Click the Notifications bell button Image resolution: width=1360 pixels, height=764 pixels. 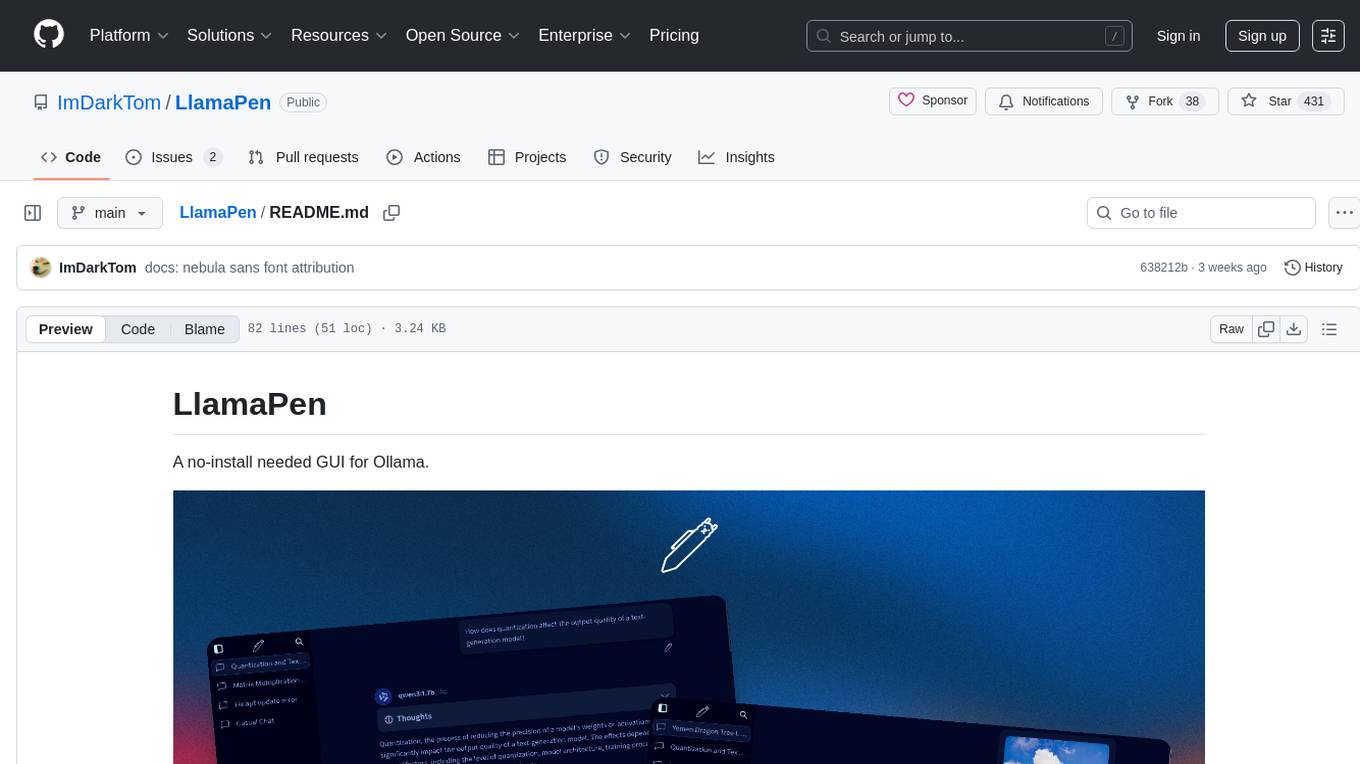coord(1044,101)
